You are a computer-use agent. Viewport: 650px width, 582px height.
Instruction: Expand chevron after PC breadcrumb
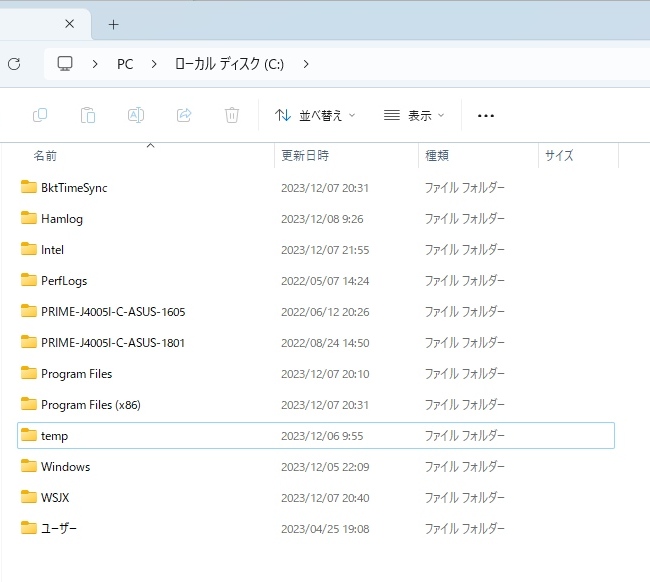click(x=154, y=64)
